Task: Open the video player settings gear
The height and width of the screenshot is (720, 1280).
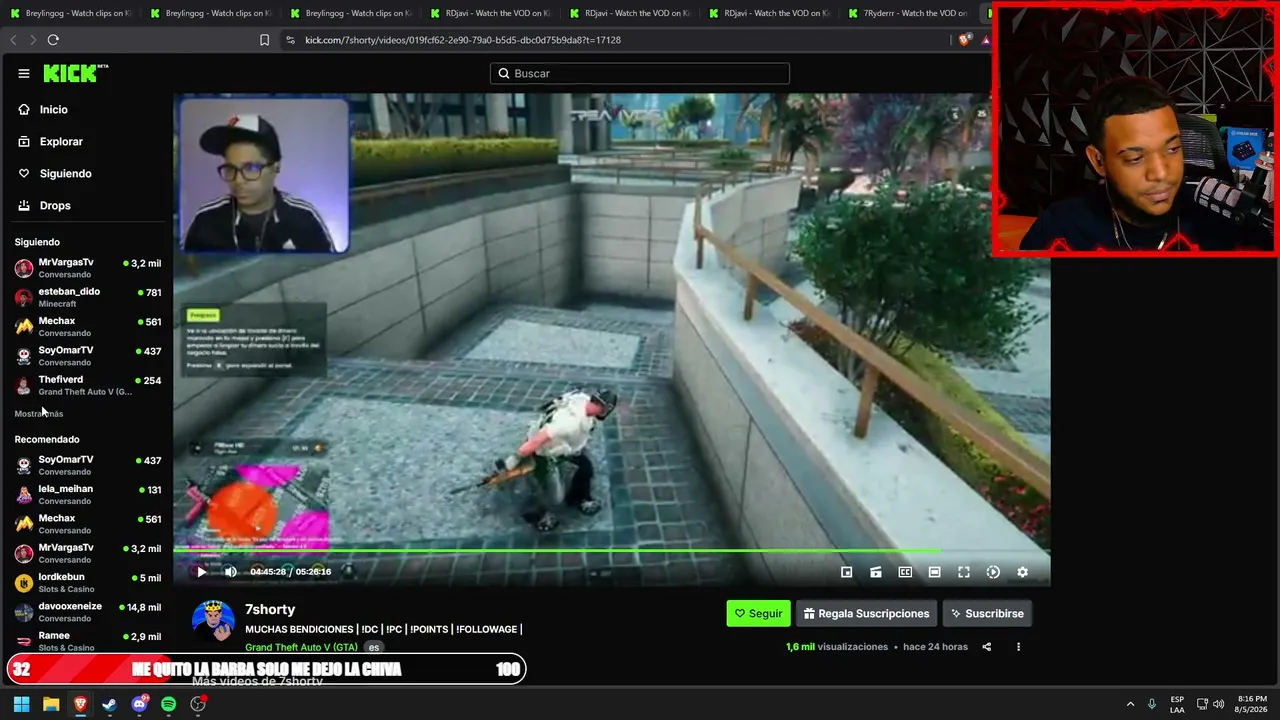Action: click(1022, 572)
